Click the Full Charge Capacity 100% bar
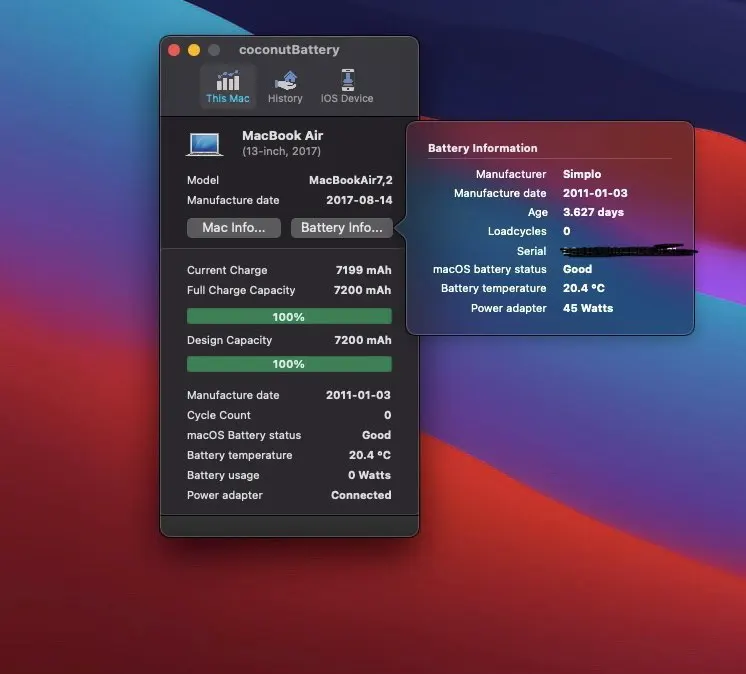Screen dimensions: 746x674 [289, 316]
